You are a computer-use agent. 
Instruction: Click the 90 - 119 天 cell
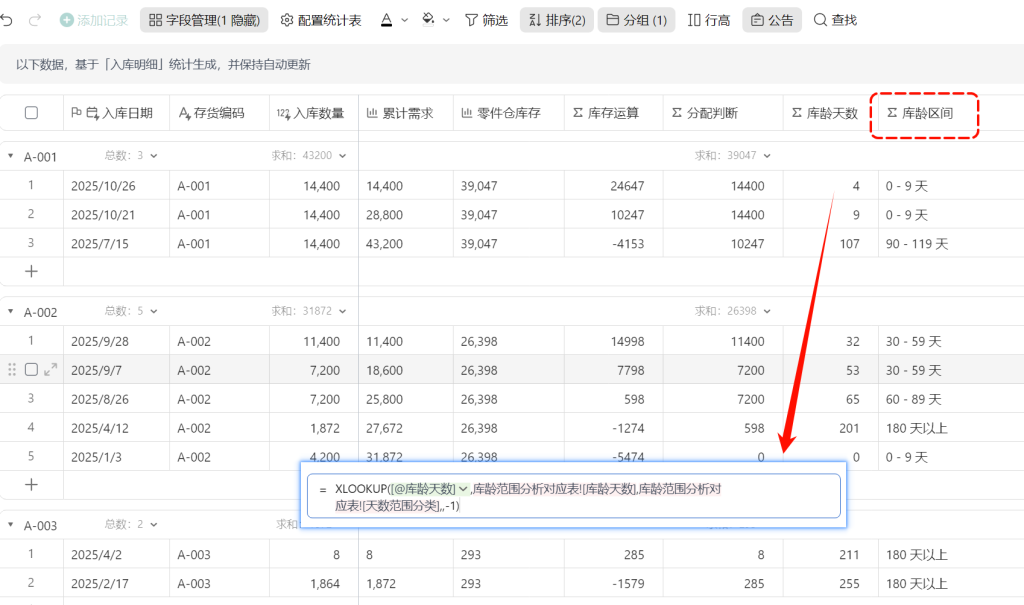(951, 244)
